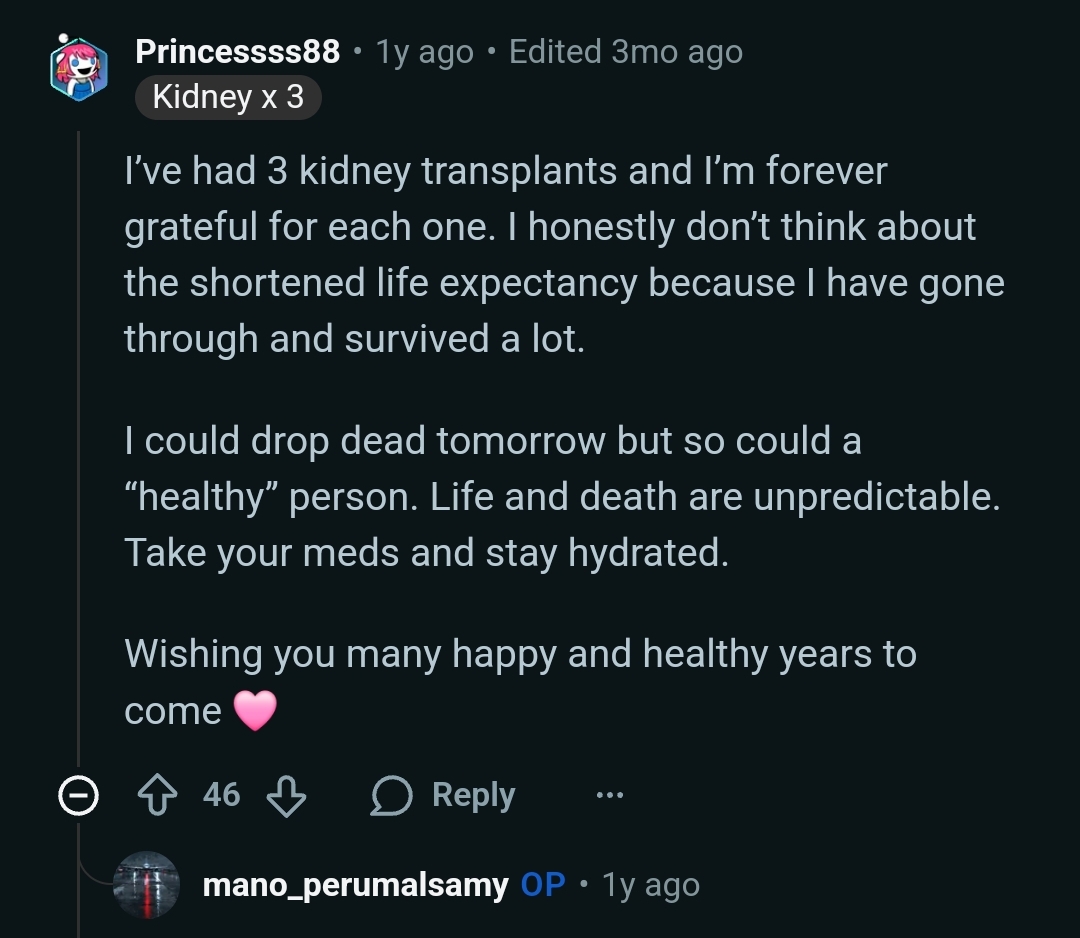The width and height of the screenshot is (1080, 938).
Task: Downvote the Princessss88 comment
Action: (x=287, y=796)
